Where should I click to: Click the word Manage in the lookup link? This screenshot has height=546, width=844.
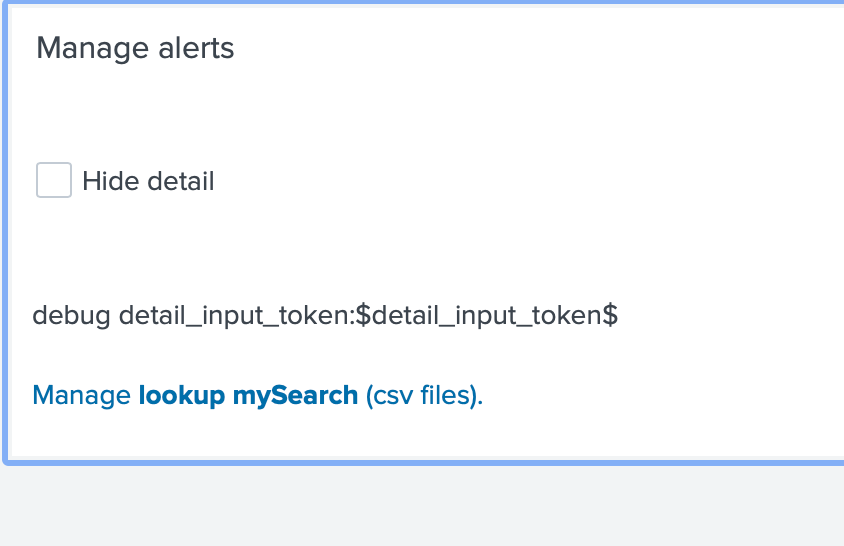tap(82, 395)
